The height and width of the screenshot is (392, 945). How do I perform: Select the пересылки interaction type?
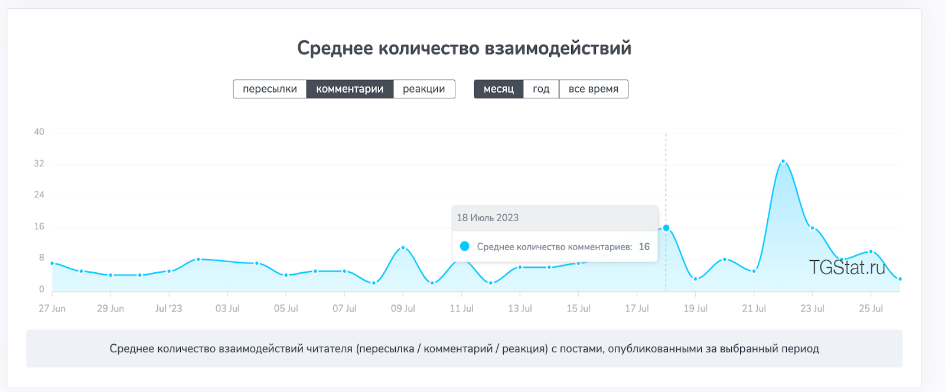(270, 89)
